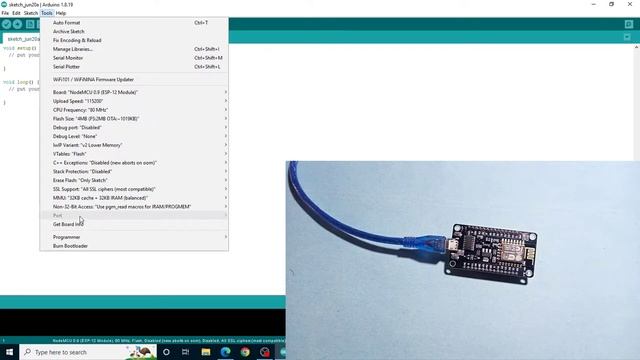Open the Edit menu

16,13
